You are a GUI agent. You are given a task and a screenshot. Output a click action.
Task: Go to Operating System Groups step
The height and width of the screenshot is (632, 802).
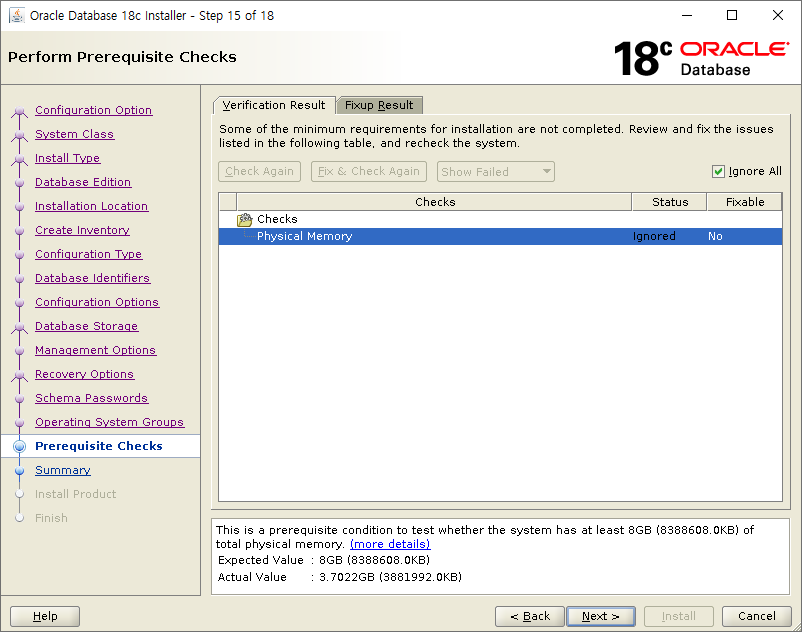coord(109,422)
